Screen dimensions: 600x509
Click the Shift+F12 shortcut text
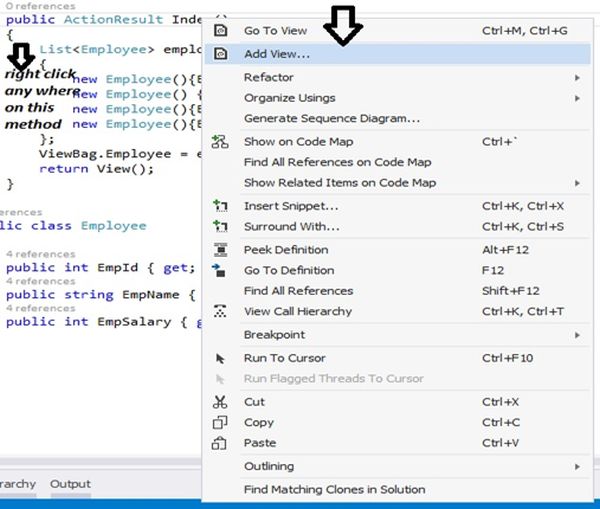[510, 291]
